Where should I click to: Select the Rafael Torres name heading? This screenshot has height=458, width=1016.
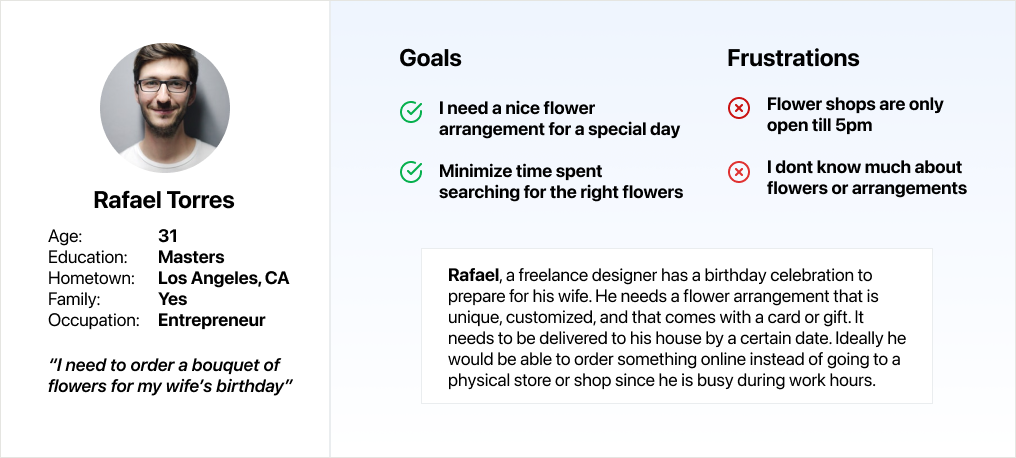click(164, 200)
